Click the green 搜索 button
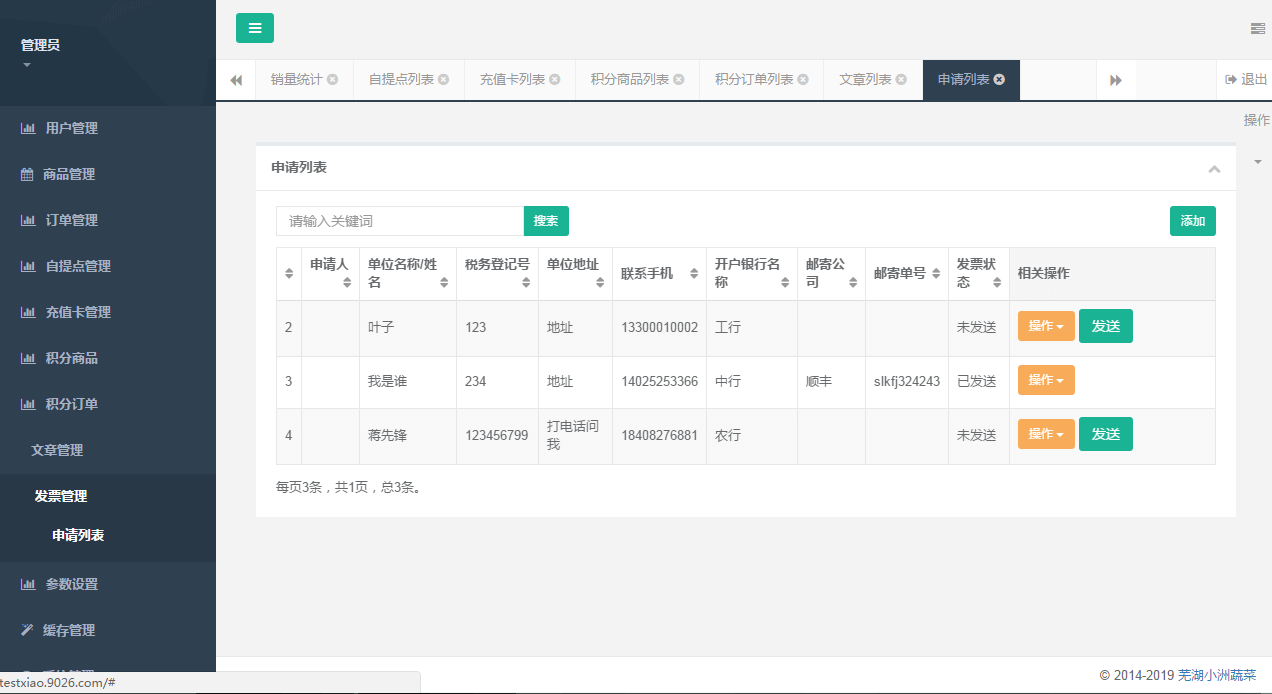This screenshot has width=1272, height=694. click(546, 221)
